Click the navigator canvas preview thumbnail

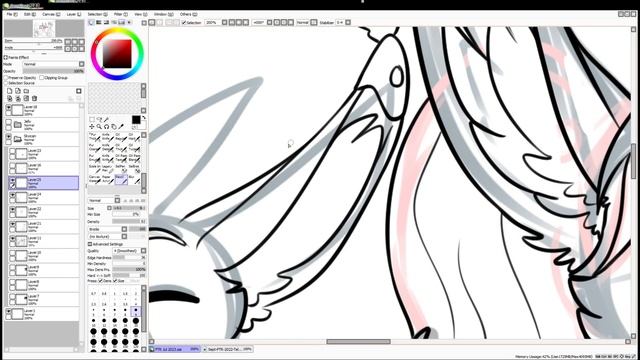[x=44, y=29]
